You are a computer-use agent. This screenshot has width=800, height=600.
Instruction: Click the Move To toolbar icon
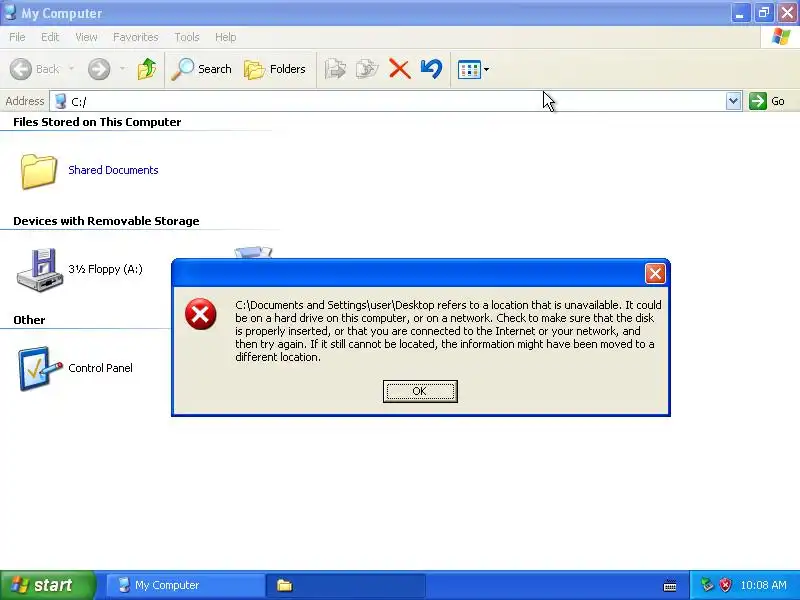click(x=335, y=69)
